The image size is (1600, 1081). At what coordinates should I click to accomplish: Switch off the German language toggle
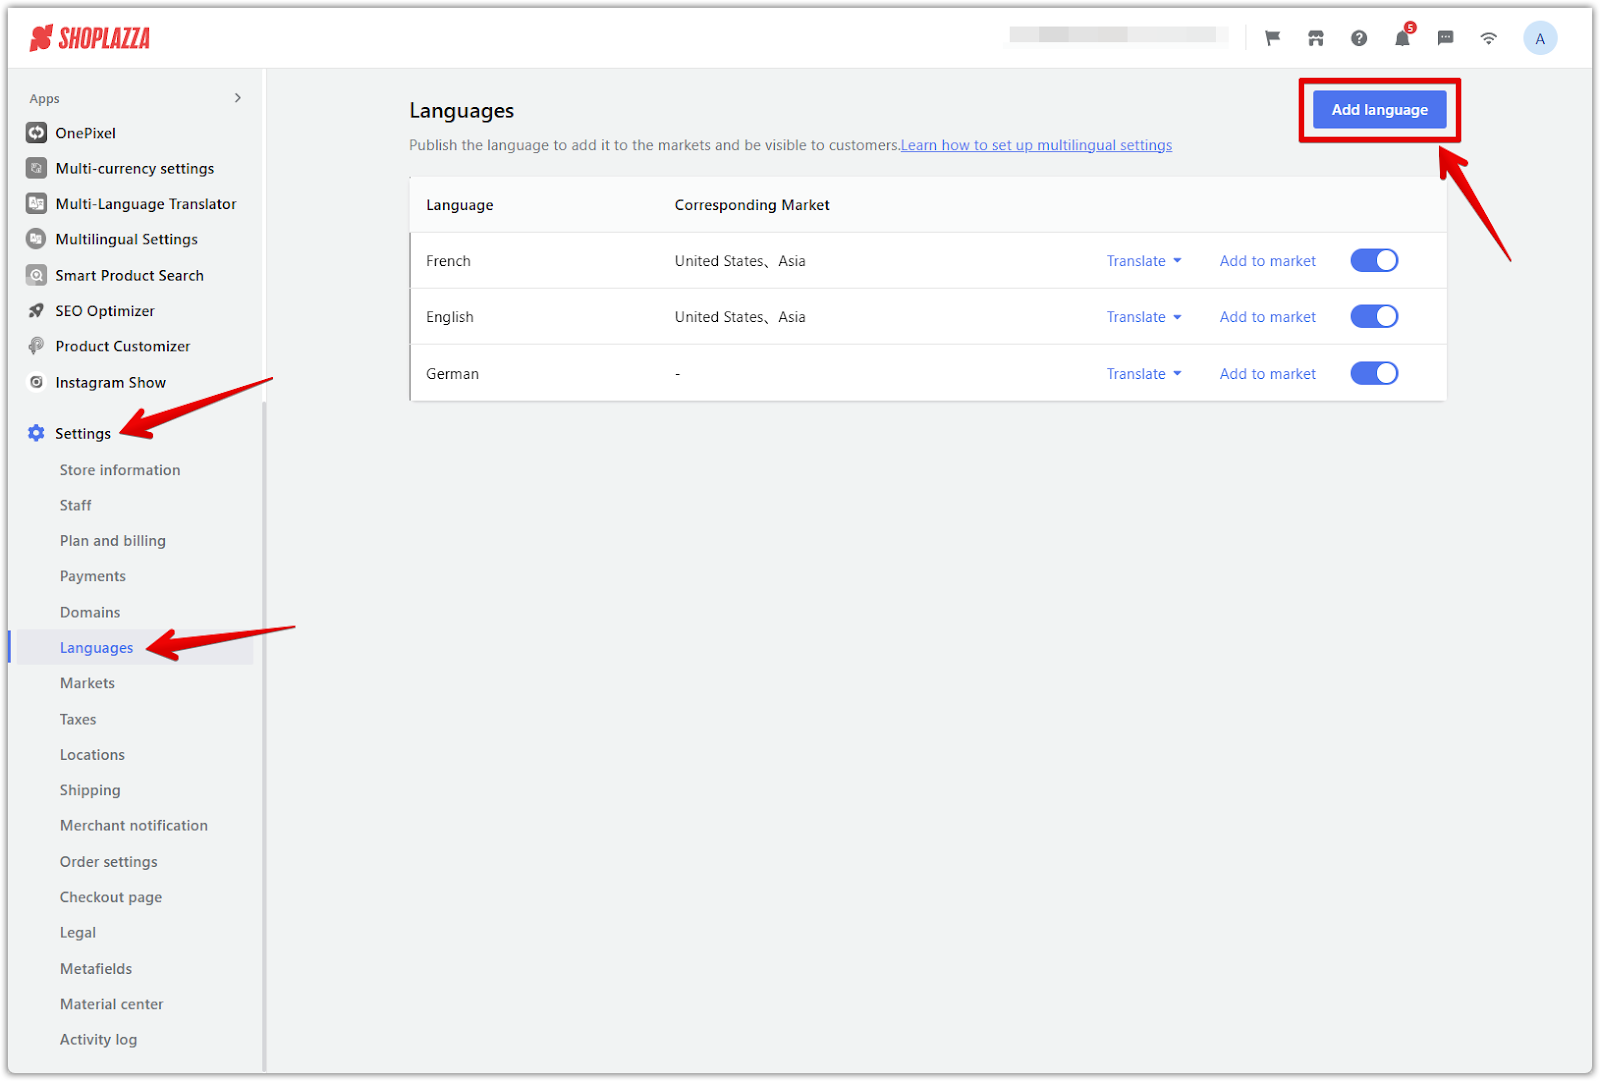tap(1374, 374)
